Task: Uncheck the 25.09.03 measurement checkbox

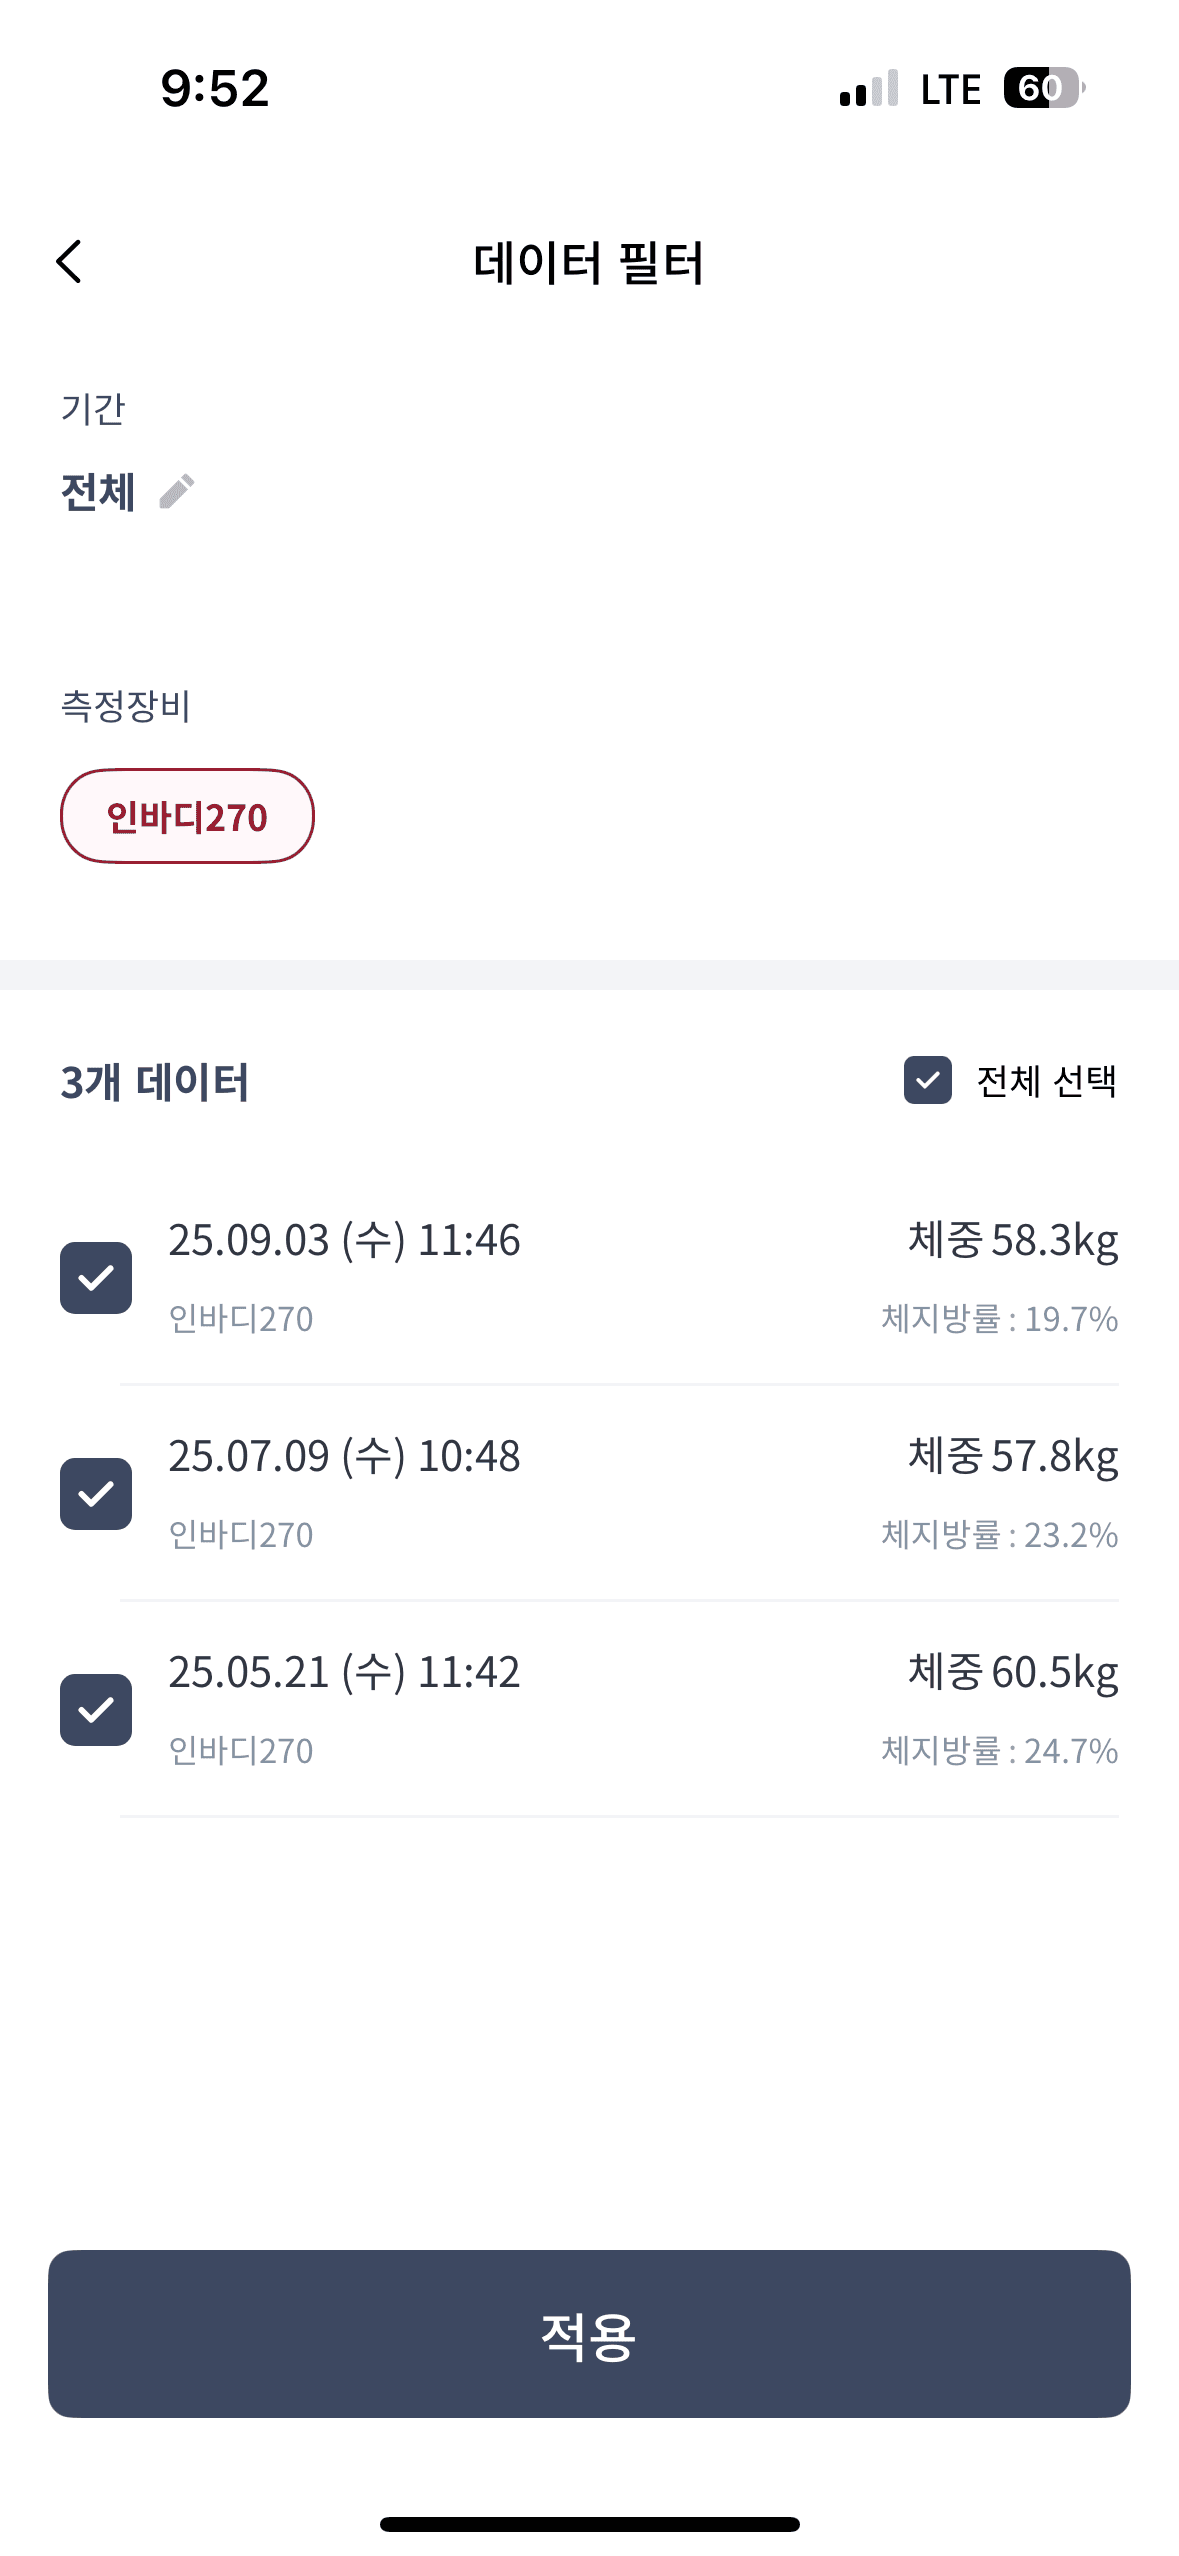Action: tap(96, 1278)
